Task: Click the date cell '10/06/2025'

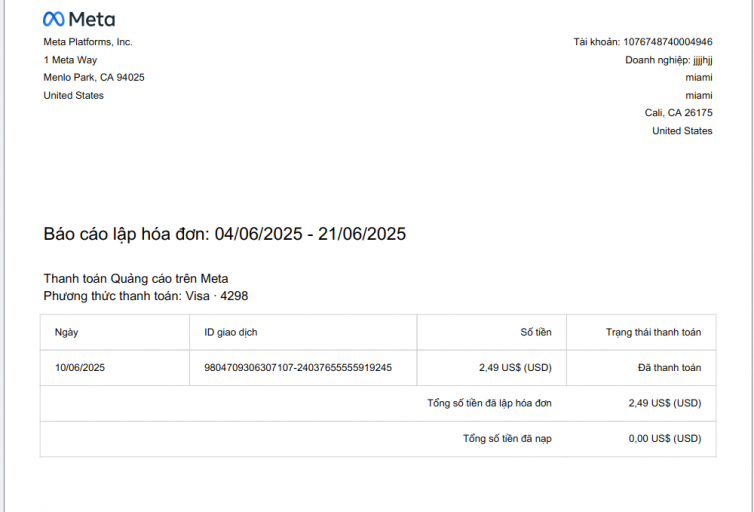Action: point(80,368)
